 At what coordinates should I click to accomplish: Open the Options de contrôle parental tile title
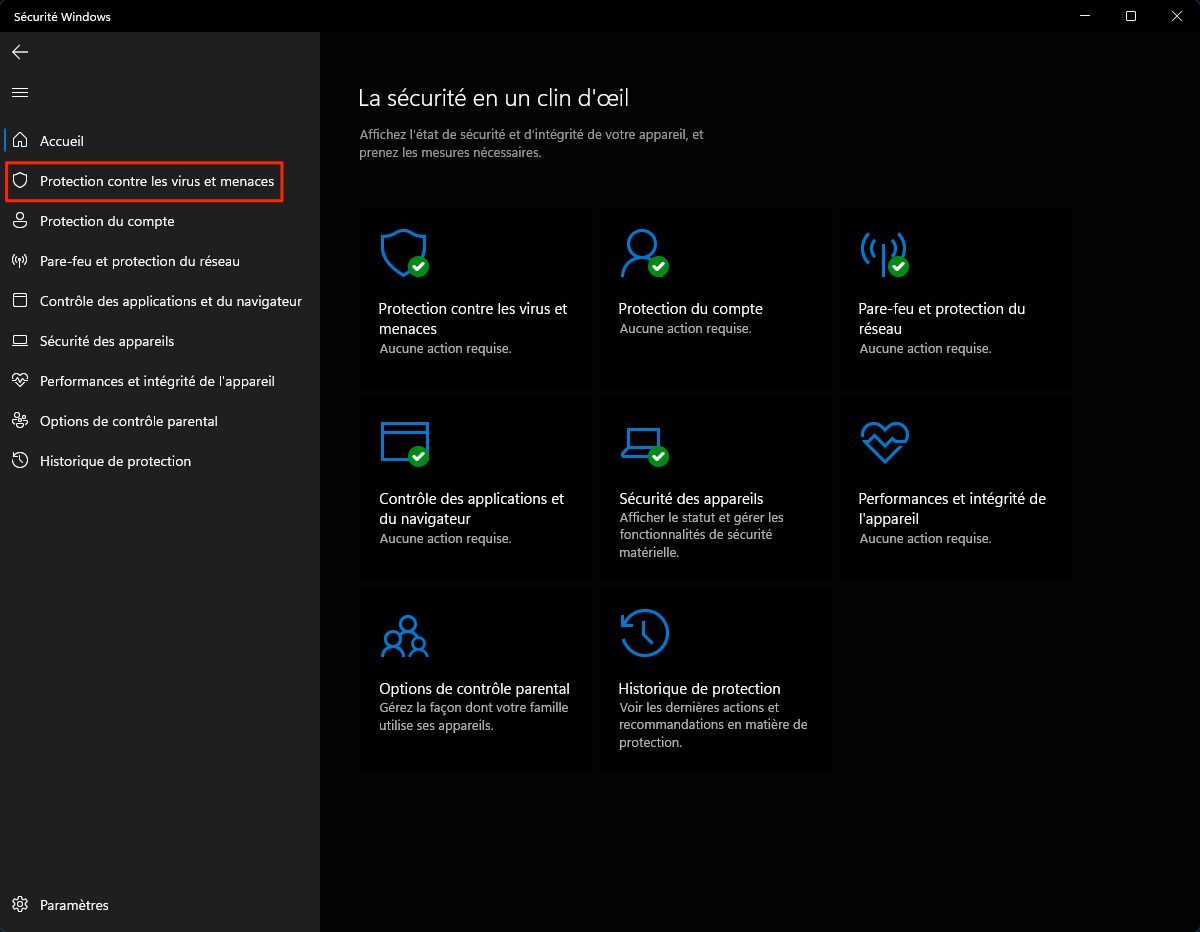pyautogui.click(x=474, y=688)
